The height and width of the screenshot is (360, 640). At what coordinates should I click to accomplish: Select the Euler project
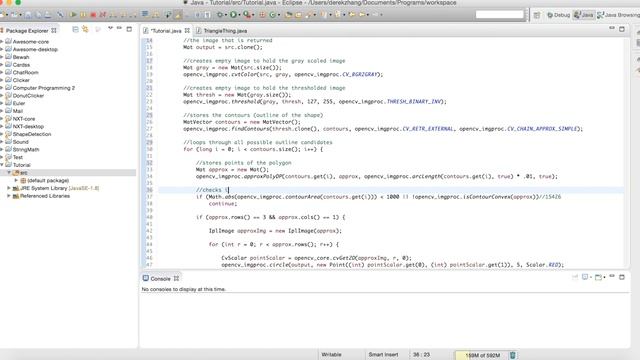[19, 103]
